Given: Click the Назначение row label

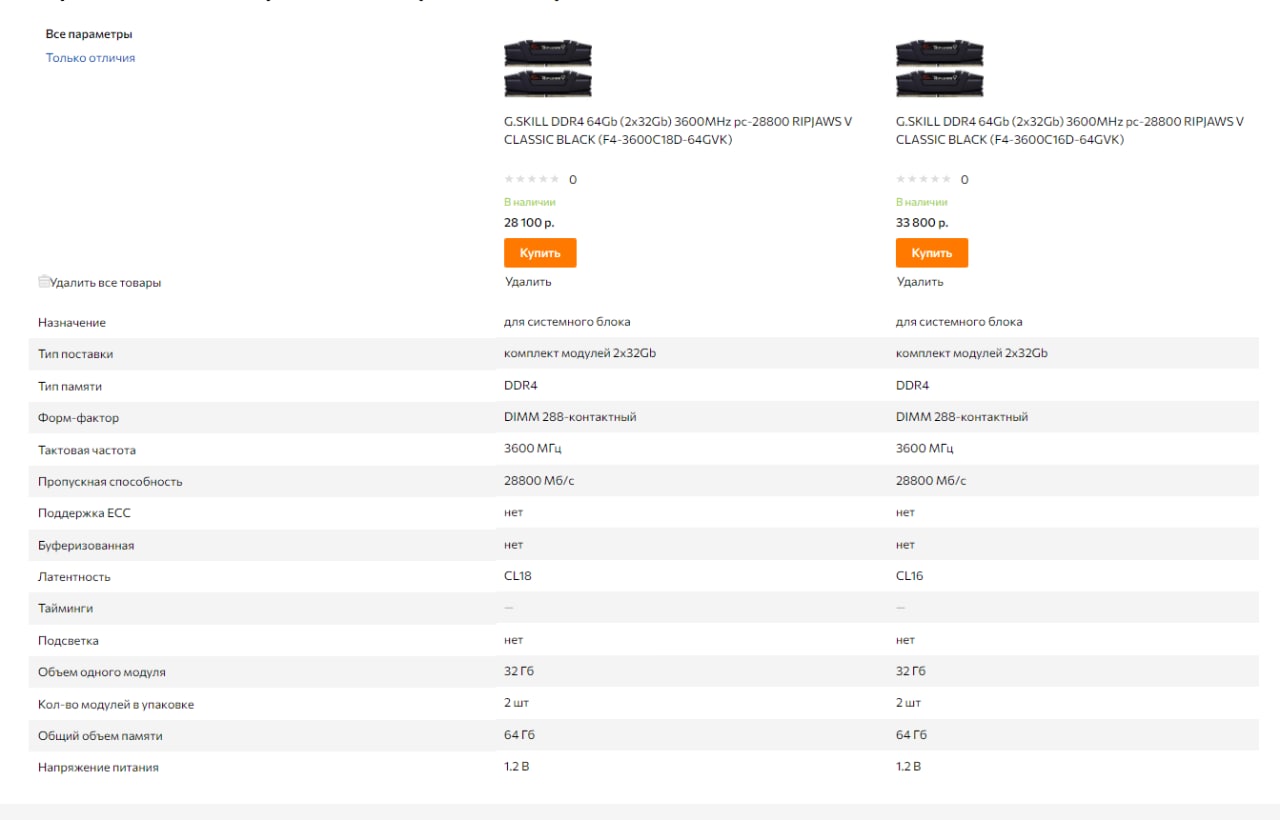Looking at the screenshot, I should 72,323.
